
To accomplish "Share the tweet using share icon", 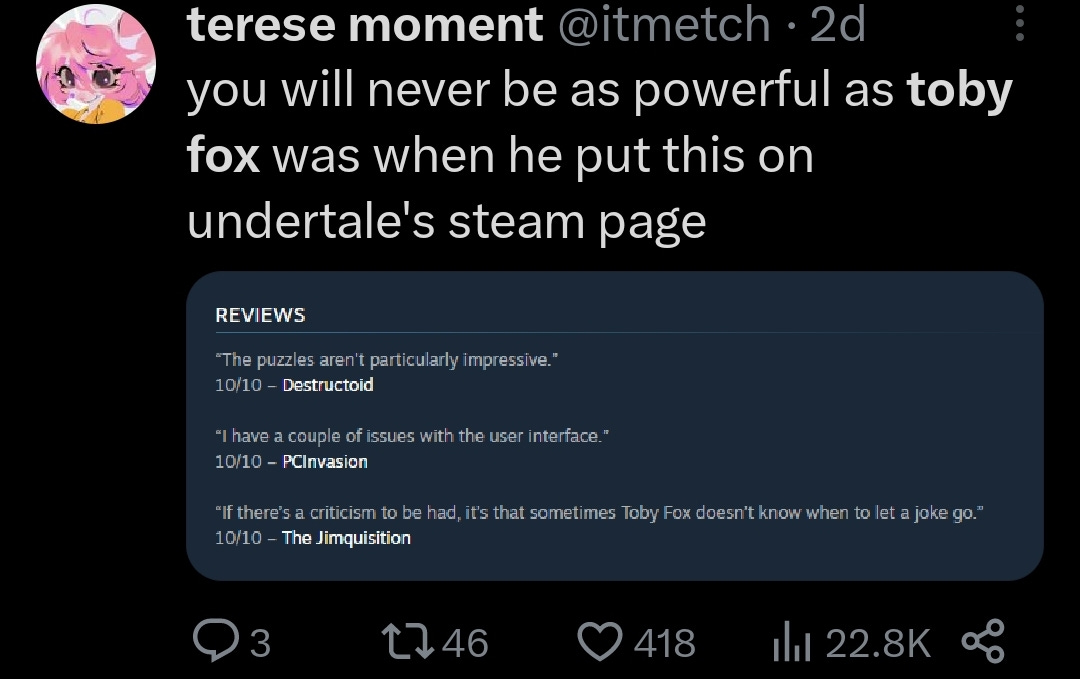I will (x=983, y=641).
